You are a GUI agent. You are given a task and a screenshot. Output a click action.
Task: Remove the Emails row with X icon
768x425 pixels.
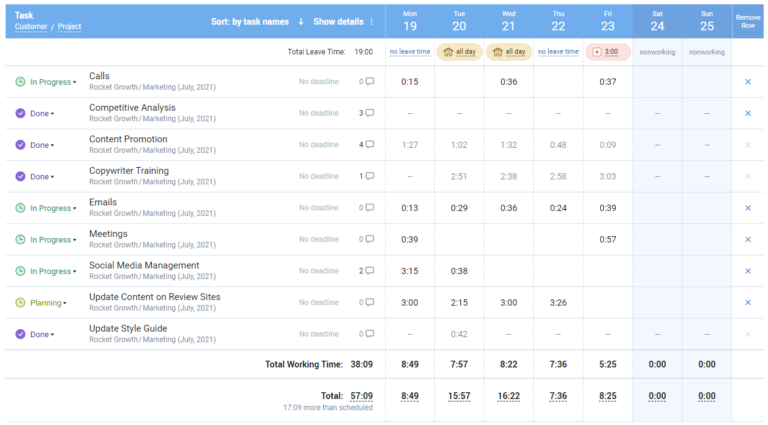[x=748, y=208]
